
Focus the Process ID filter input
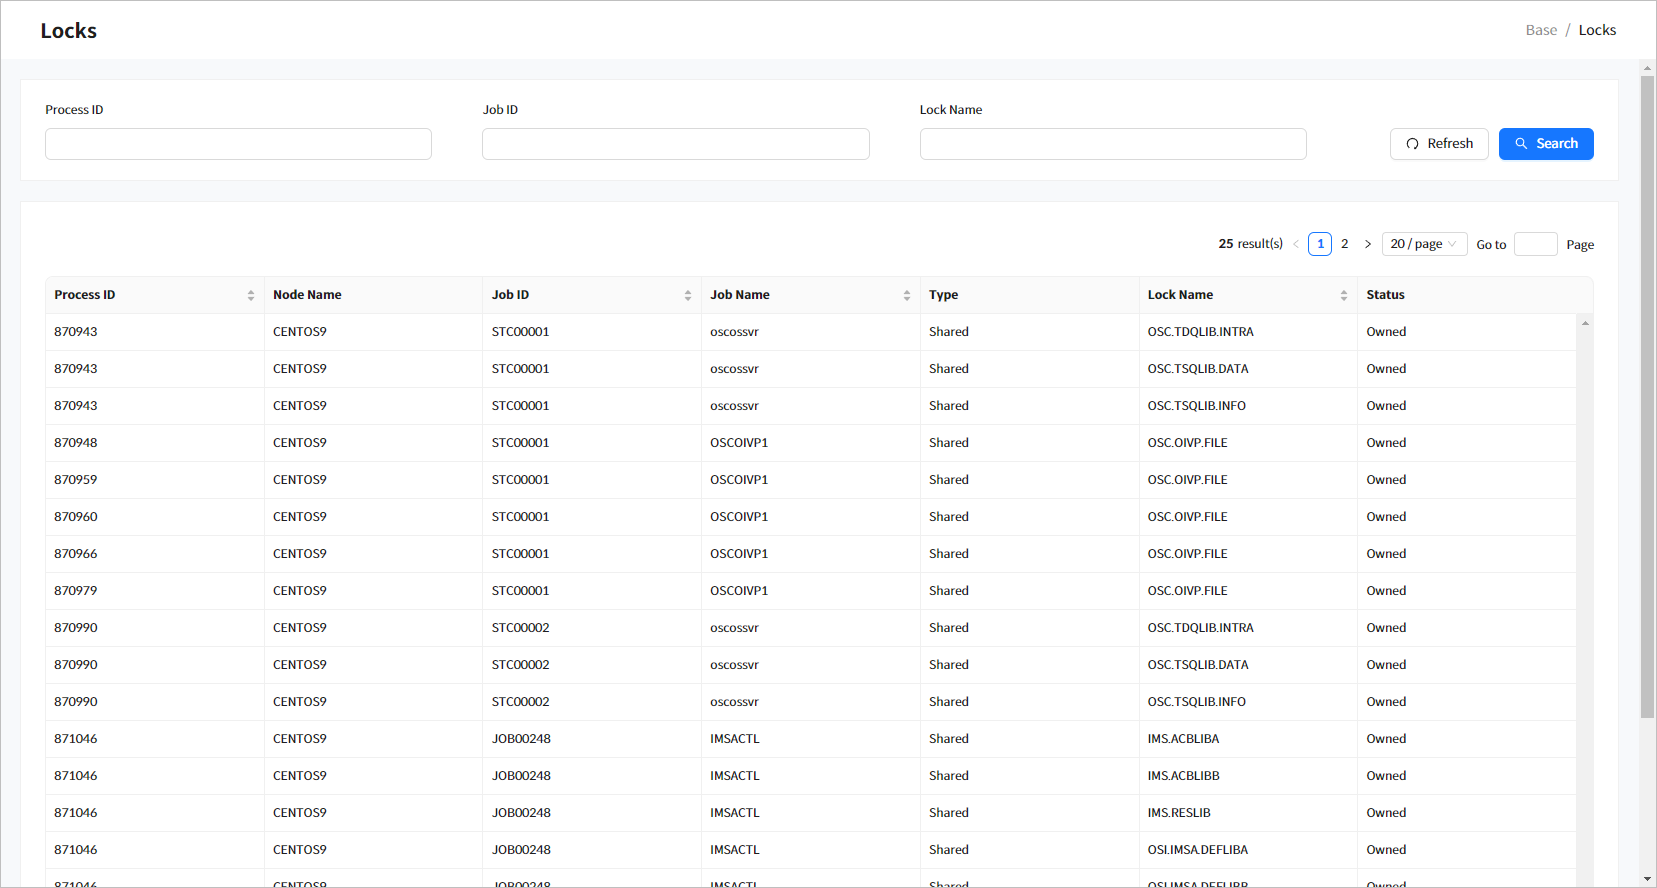[x=238, y=144]
